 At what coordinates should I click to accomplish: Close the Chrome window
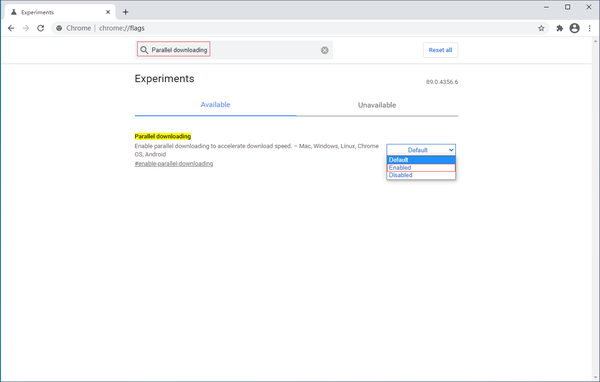click(589, 7)
